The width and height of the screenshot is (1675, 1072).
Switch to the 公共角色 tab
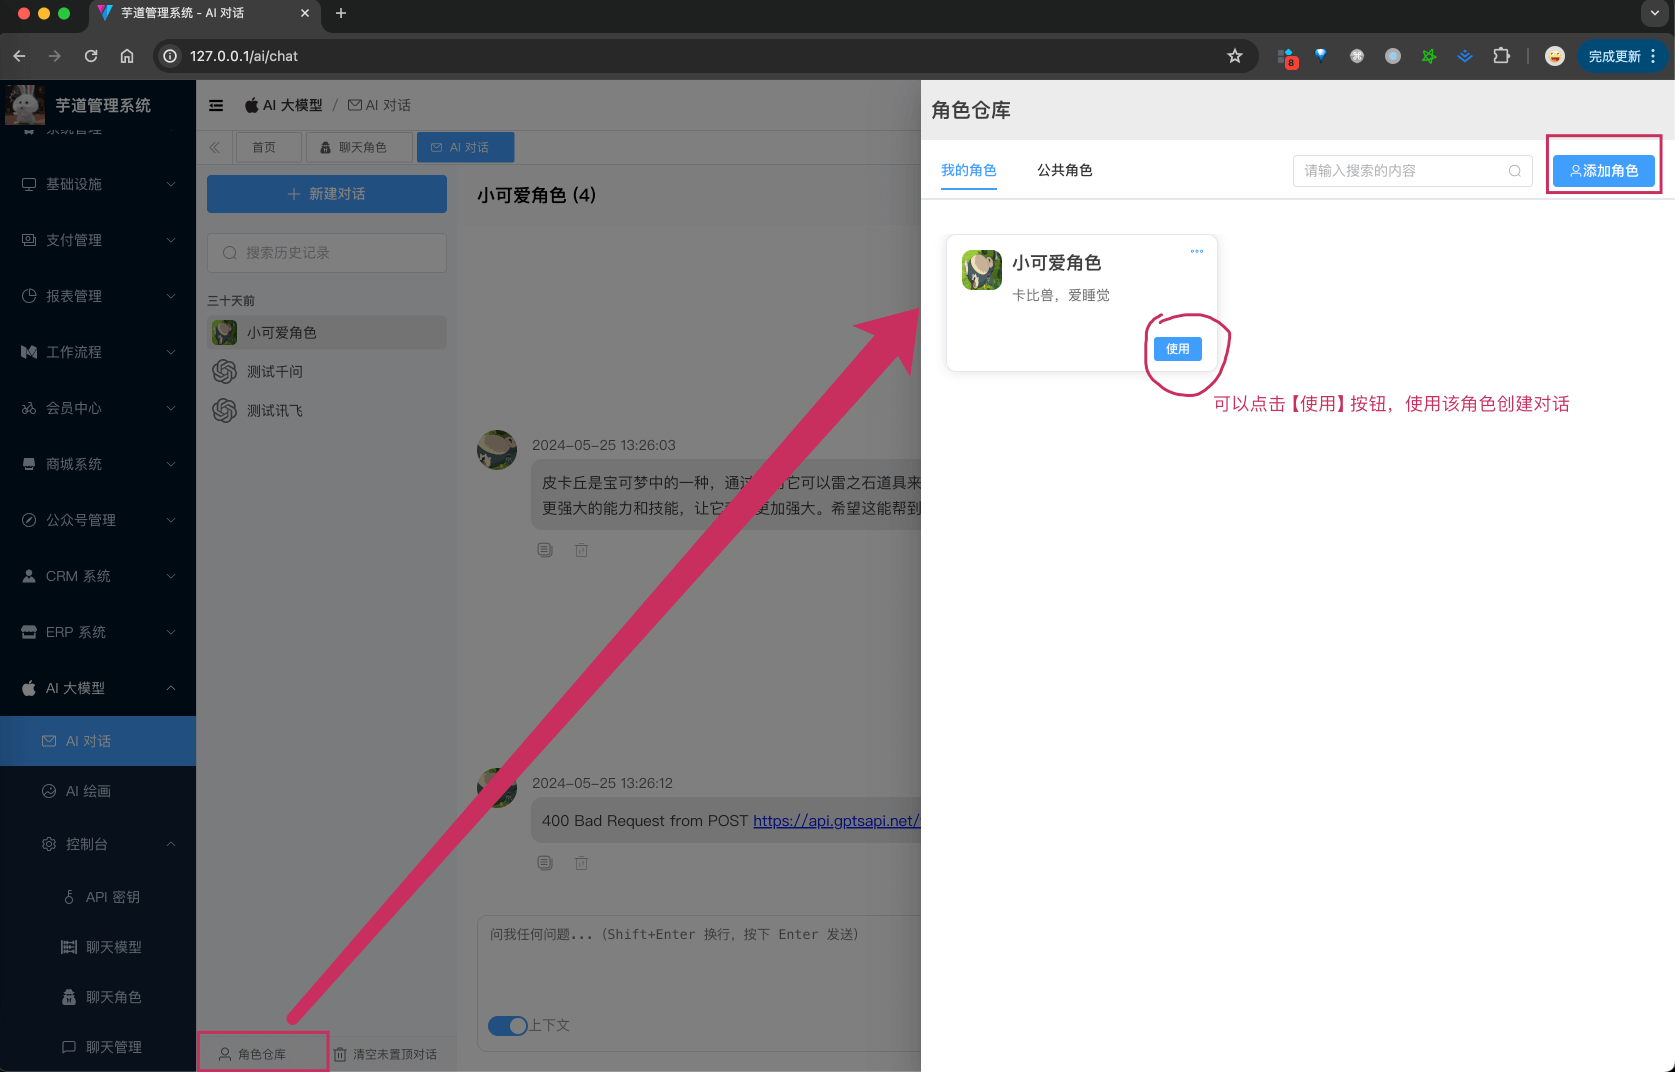click(x=1065, y=170)
